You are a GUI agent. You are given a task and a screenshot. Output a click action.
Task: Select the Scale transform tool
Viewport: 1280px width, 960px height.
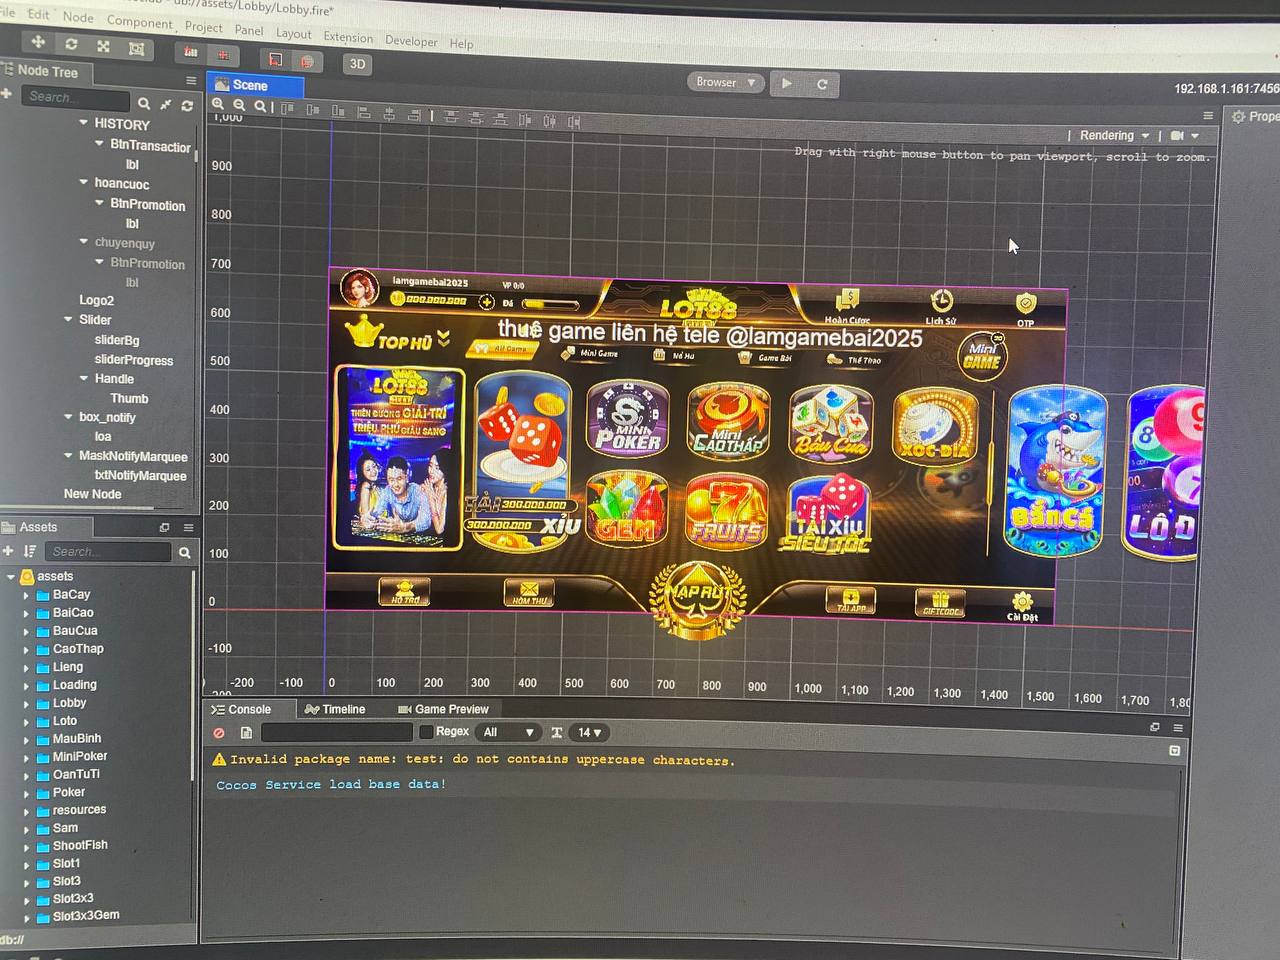coord(103,46)
